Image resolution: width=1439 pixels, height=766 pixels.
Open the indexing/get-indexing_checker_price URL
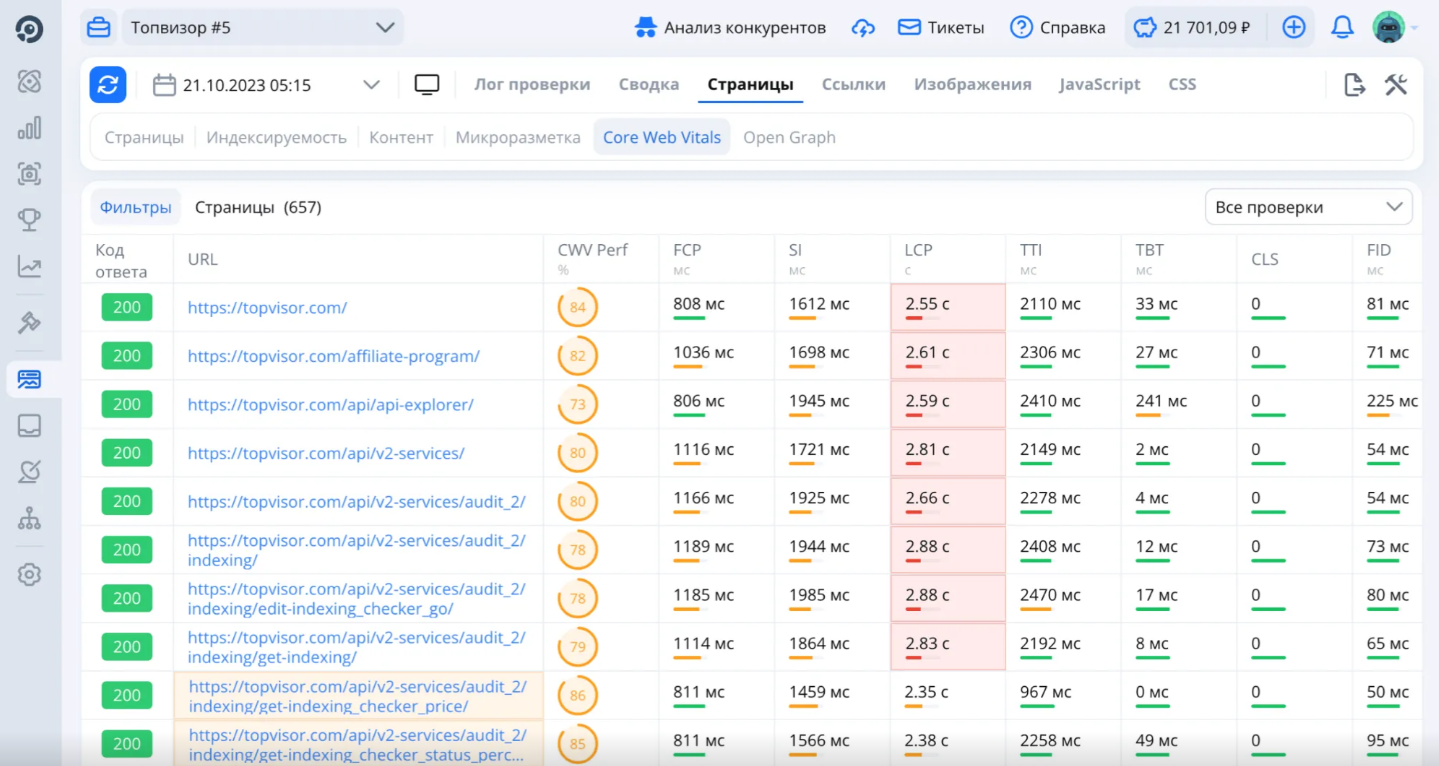point(358,696)
